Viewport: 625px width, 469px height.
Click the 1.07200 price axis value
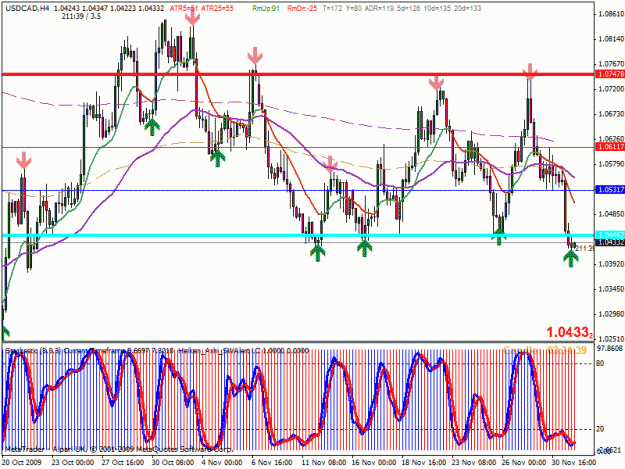click(611, 89)
